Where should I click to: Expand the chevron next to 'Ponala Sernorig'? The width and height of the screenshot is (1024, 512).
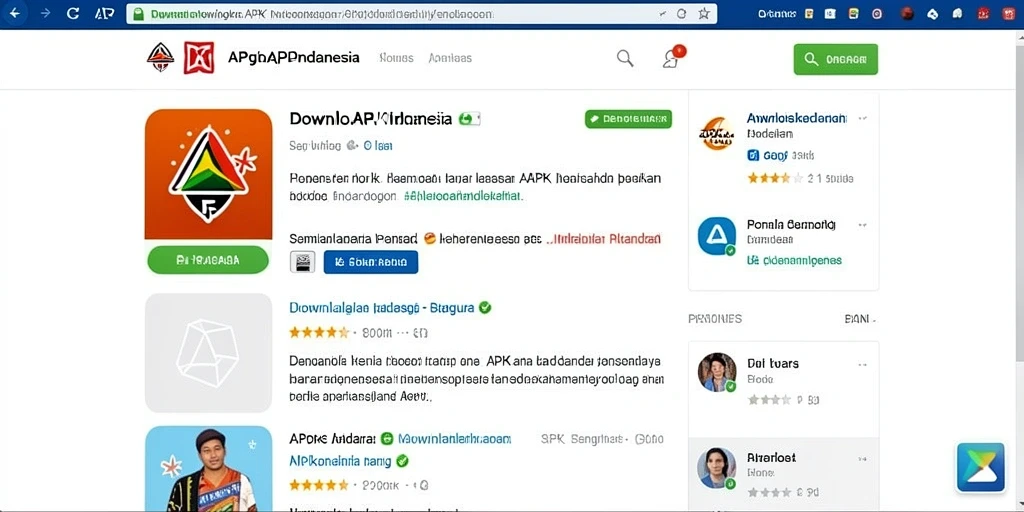[x=863, y=225]
